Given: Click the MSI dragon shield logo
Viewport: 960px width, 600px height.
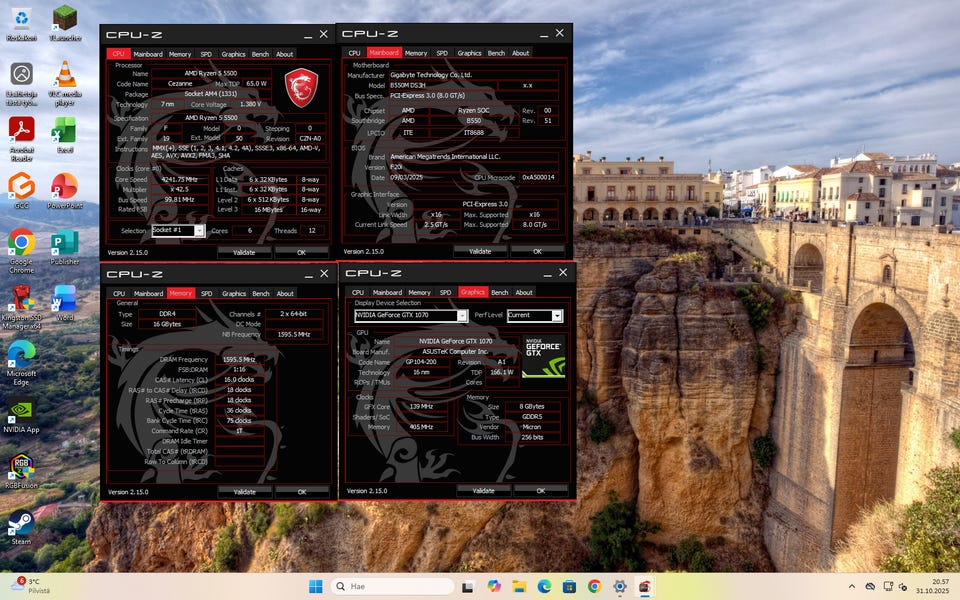Looking at the screenshot, I should pyautogui.click(x=301, y=88).
